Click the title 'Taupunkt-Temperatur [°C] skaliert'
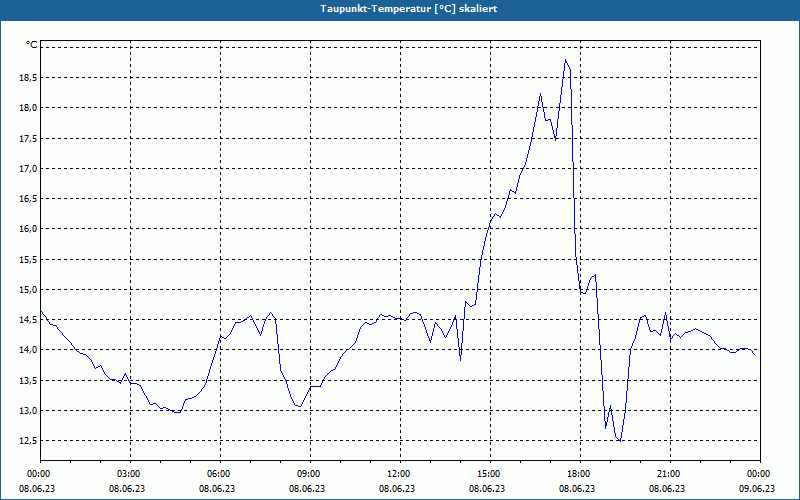 pyautogui.click(x=409, y=9)
